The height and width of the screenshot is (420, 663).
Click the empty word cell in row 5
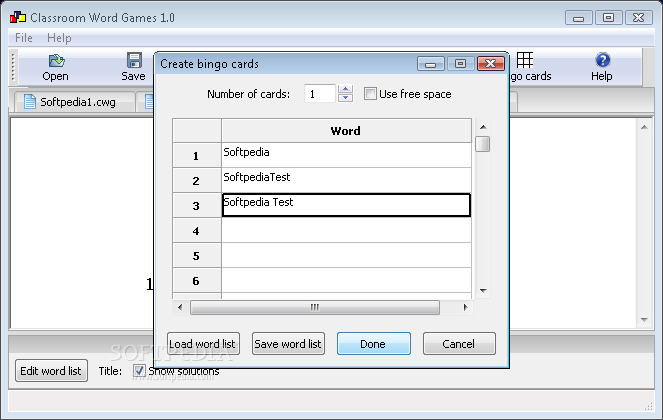[346, 255]
